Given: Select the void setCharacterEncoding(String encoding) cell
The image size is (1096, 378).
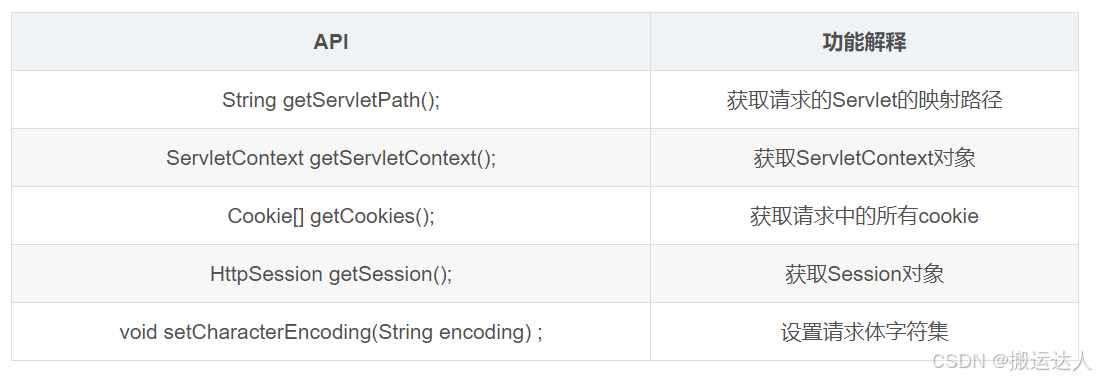Looking at the screenshot, I should 331,332.
